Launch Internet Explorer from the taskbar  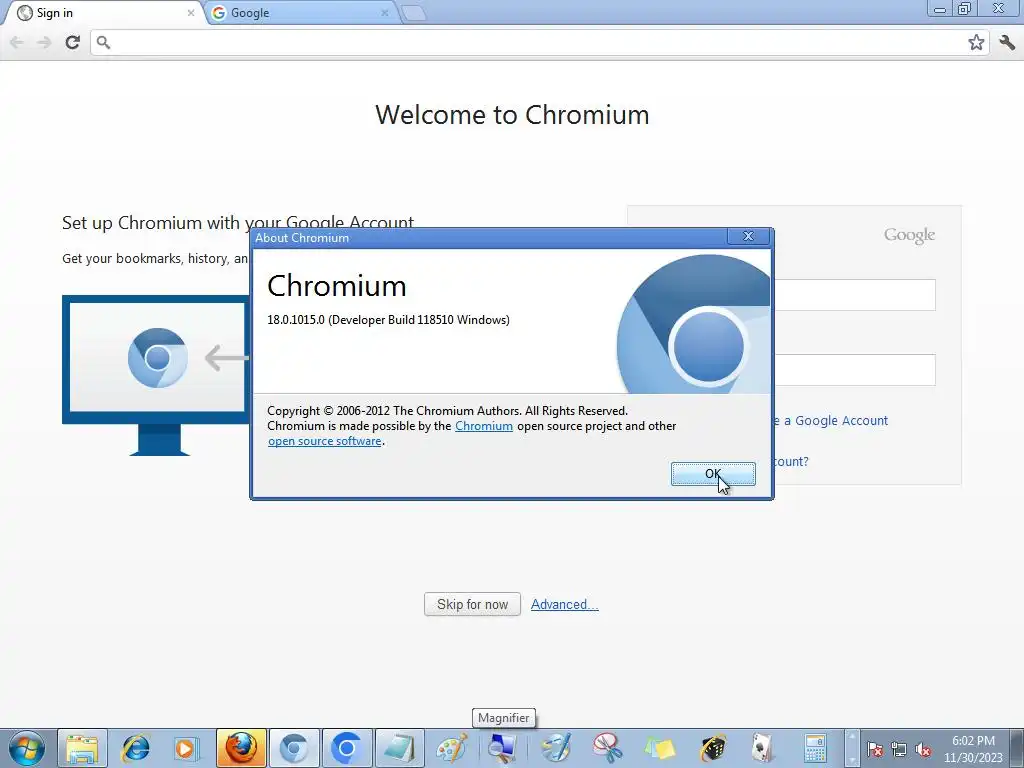click(x=135, y=748)
